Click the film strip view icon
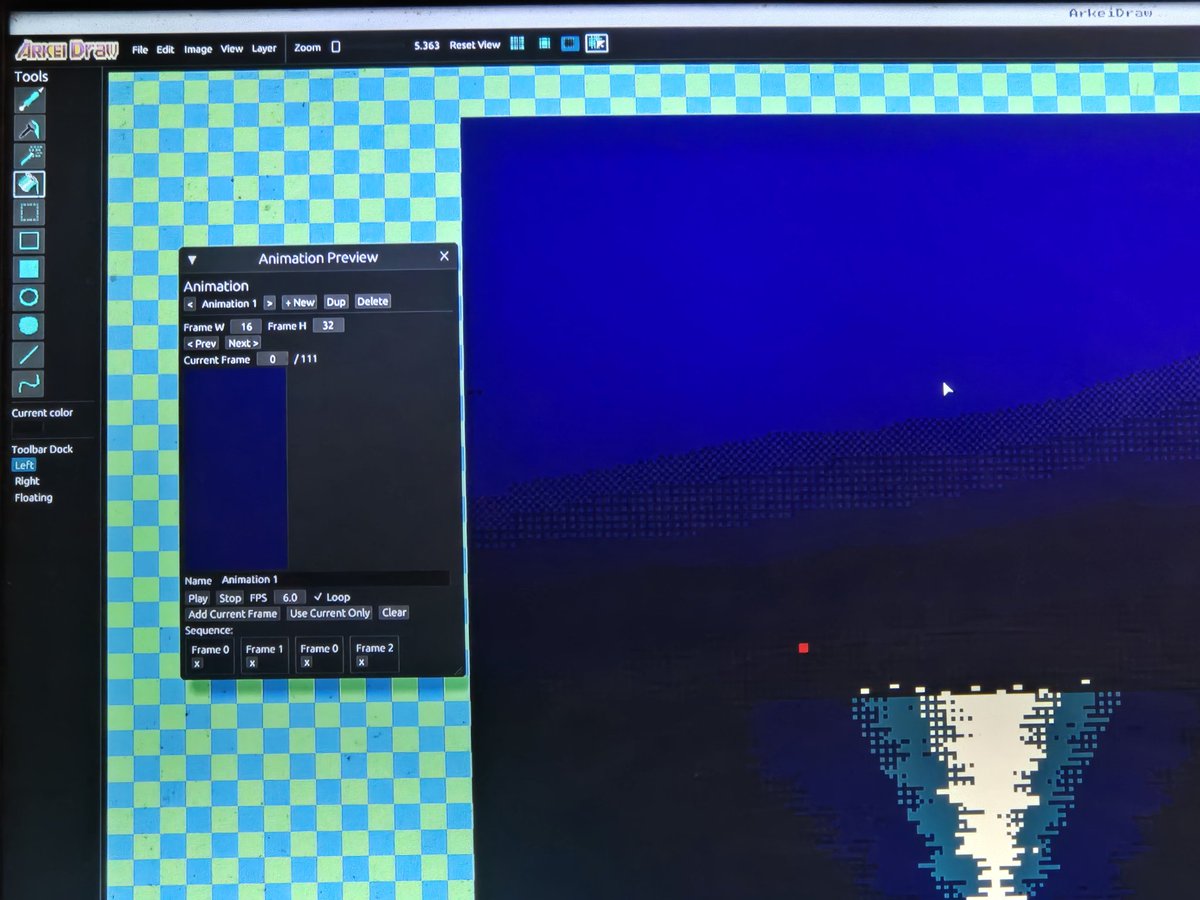The width and height of the screenshot is (1200, 900). (x=545, y=44)
